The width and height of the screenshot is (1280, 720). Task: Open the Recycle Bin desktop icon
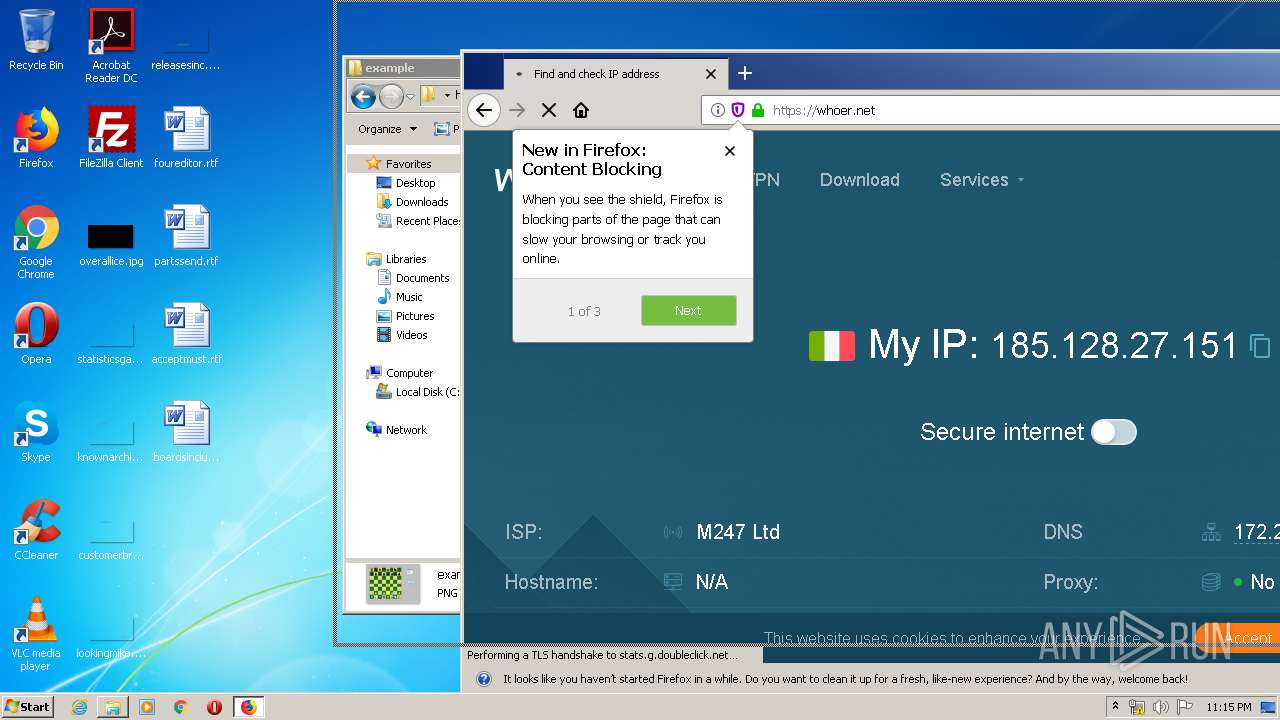[x=36, y=40]
